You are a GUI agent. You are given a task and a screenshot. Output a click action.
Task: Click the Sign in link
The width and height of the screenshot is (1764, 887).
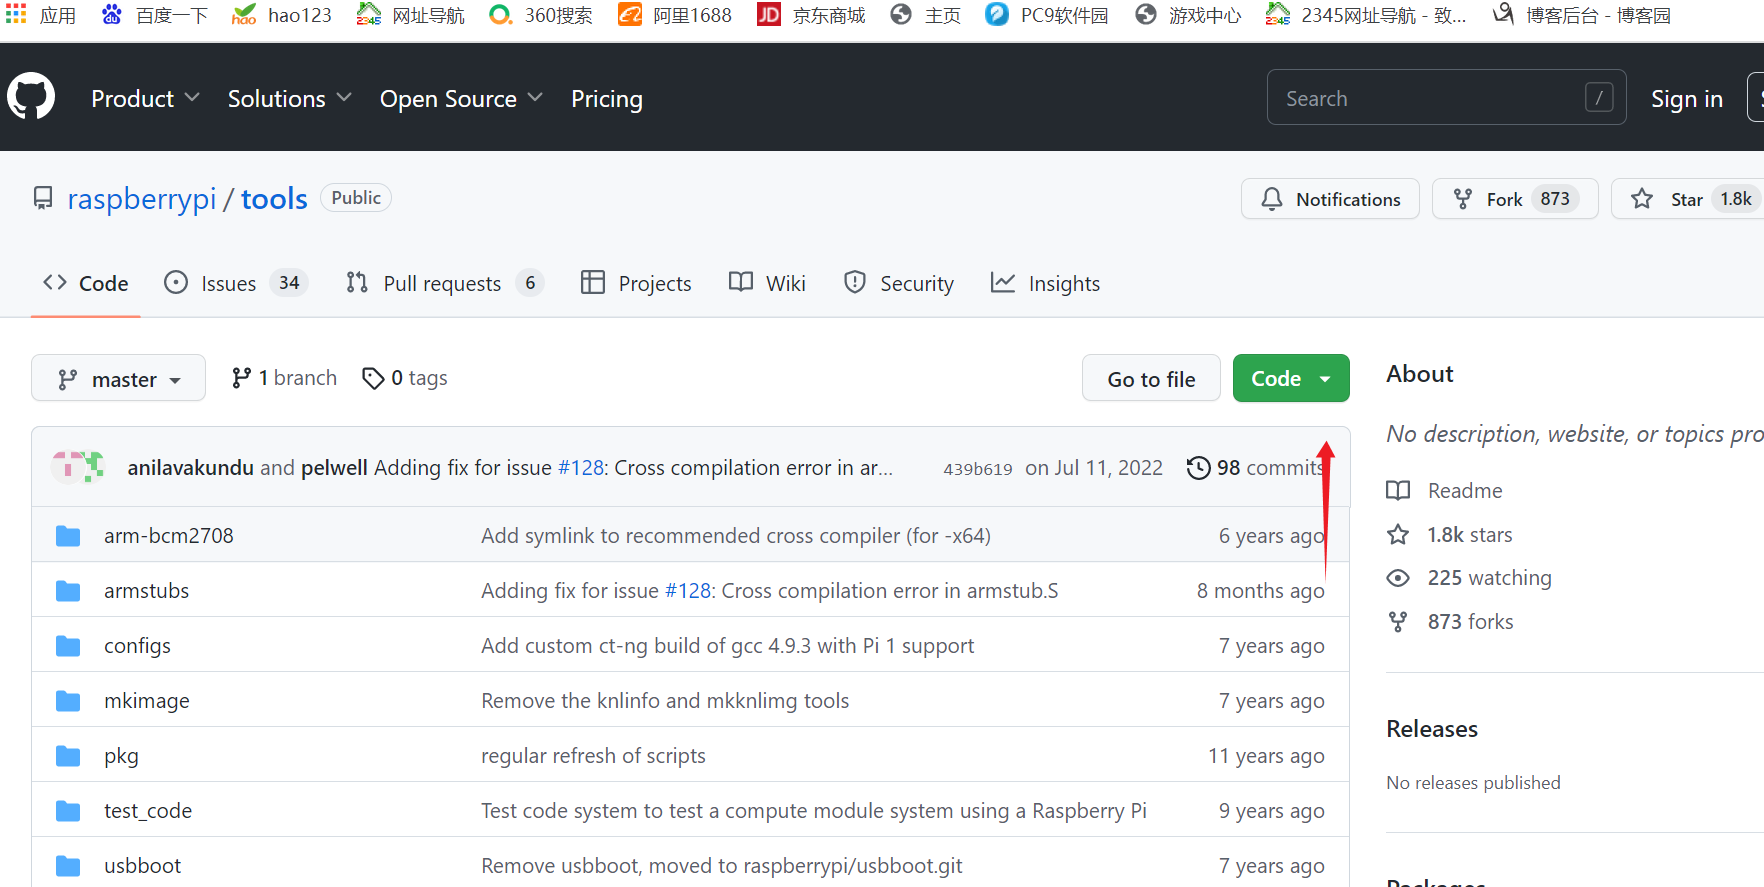click(1686, 98)
